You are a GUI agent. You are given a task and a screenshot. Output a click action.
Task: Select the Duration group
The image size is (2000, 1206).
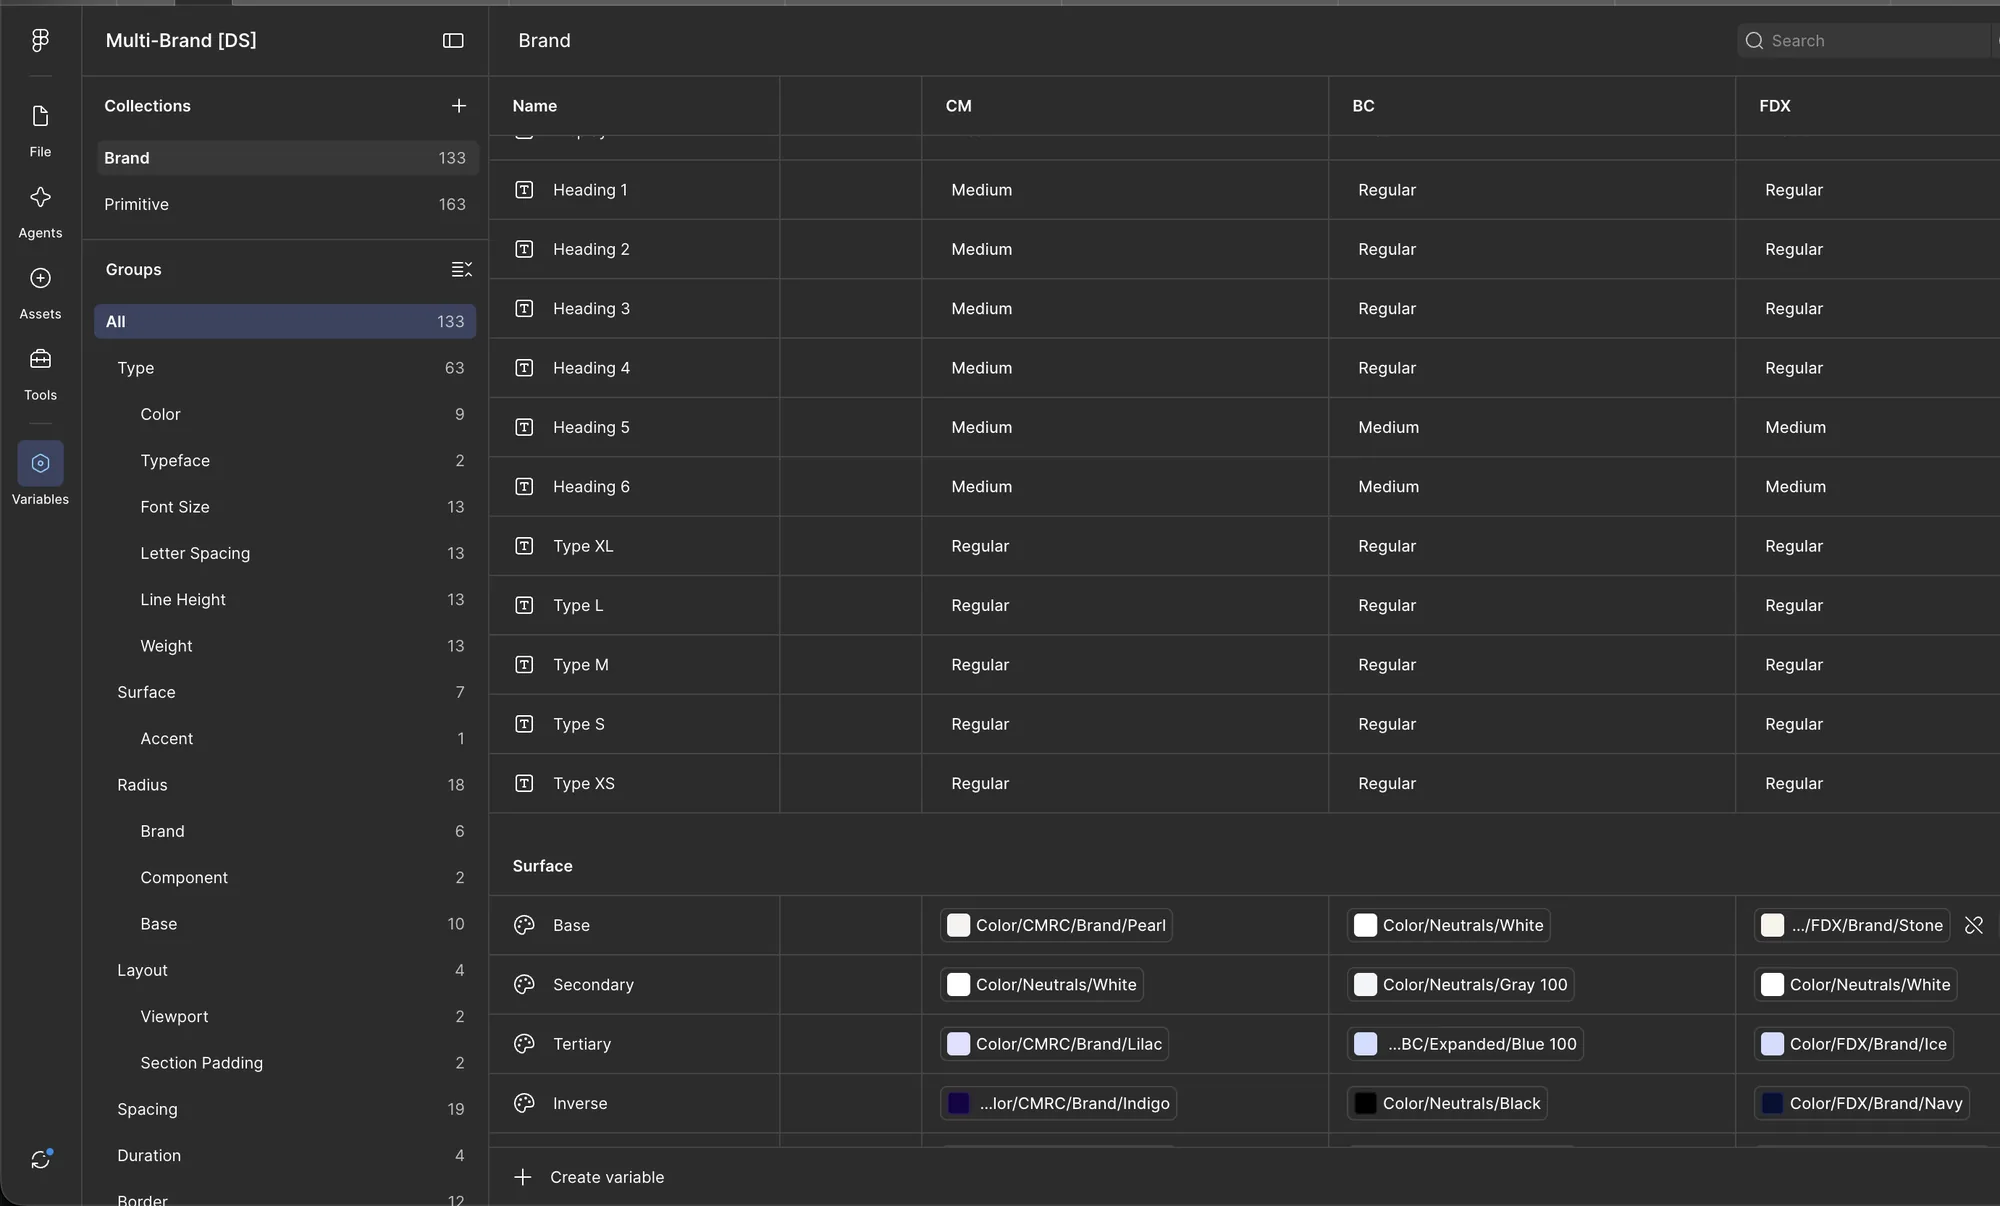point(285,1155)
